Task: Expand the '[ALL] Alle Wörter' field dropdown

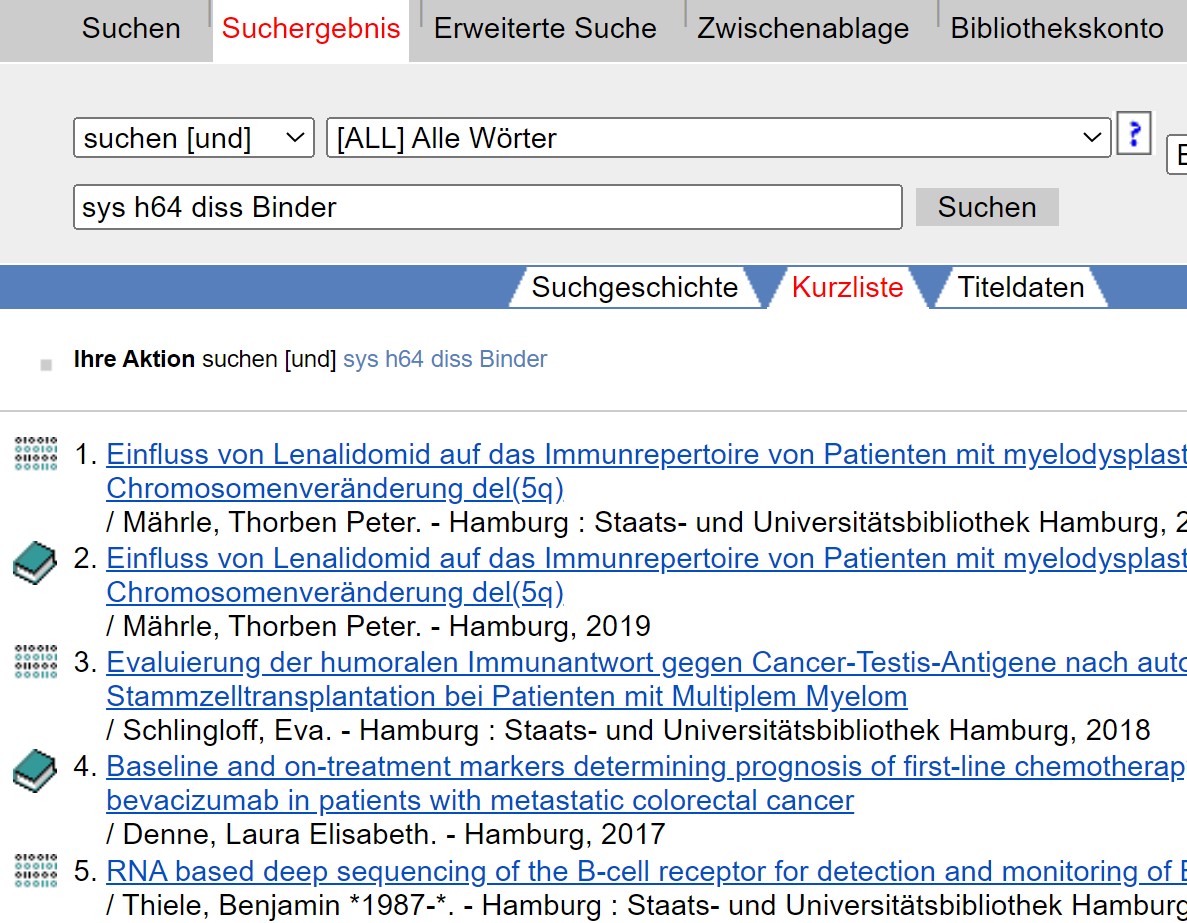Action: pos(718,138)
